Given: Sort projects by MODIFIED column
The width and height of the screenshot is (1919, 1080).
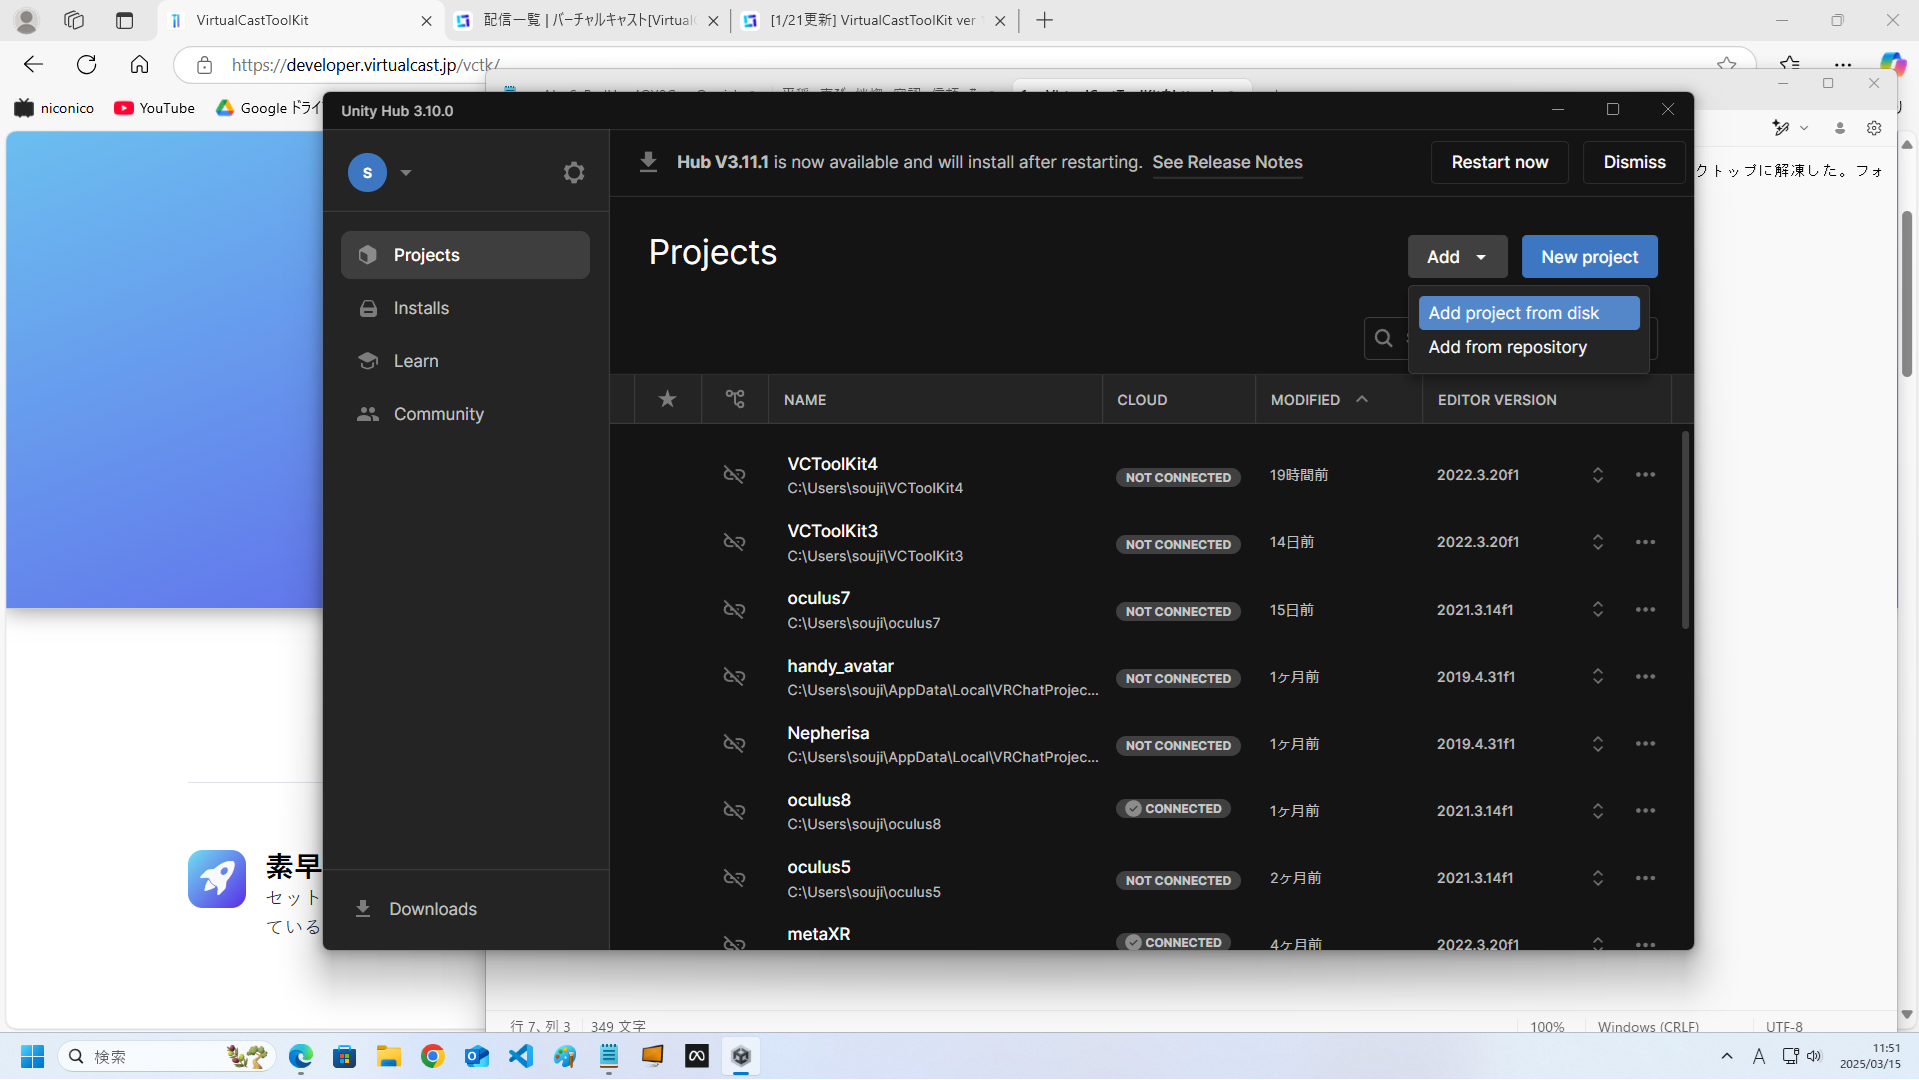Looking at the screenshot, I should [x=1318, y=400].
